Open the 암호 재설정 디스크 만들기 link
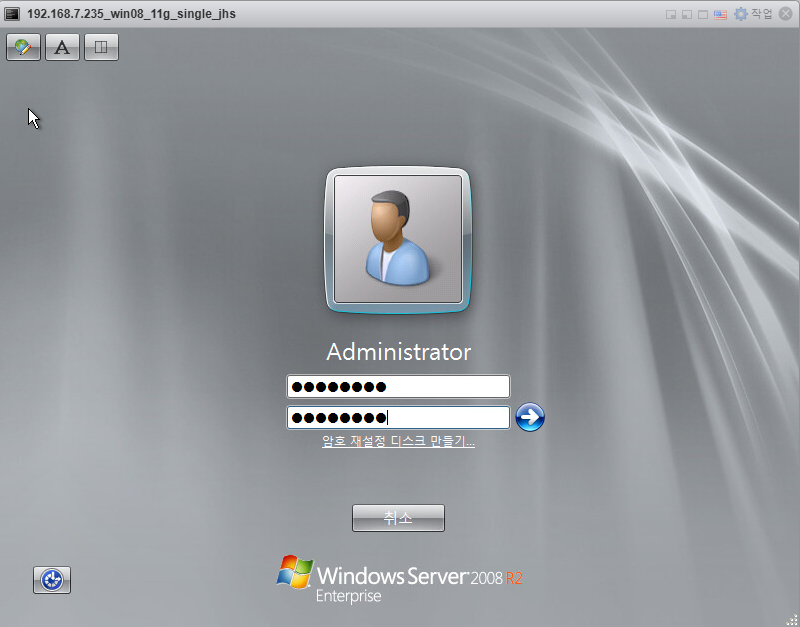800x627 pixels. [x=398, y=441]
